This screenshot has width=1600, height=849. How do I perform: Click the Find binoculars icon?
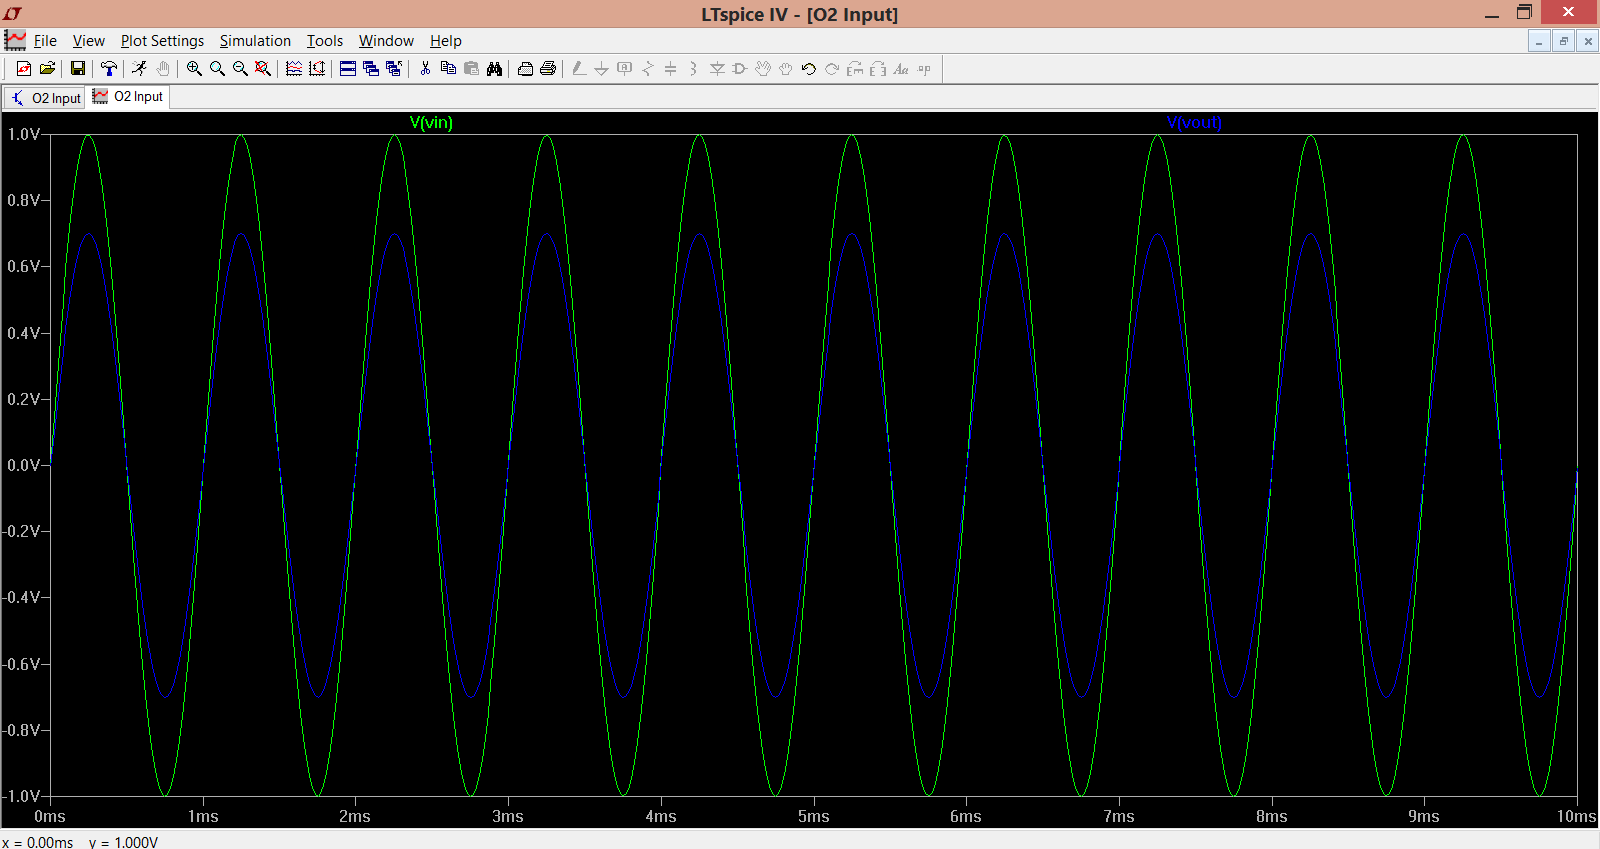494,69
